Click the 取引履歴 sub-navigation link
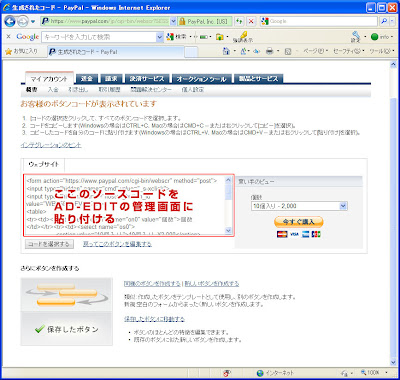This screenshot has height=380, width=400. [x=109, y=90]
